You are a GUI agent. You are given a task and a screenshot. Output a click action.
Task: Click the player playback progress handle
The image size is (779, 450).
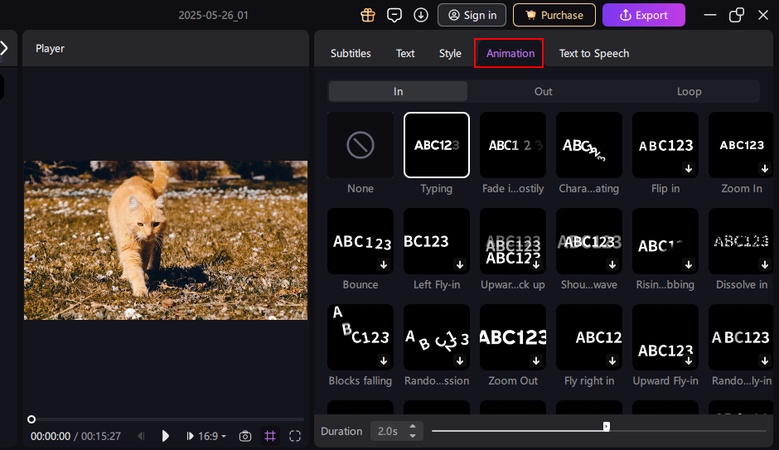[31, 420]
